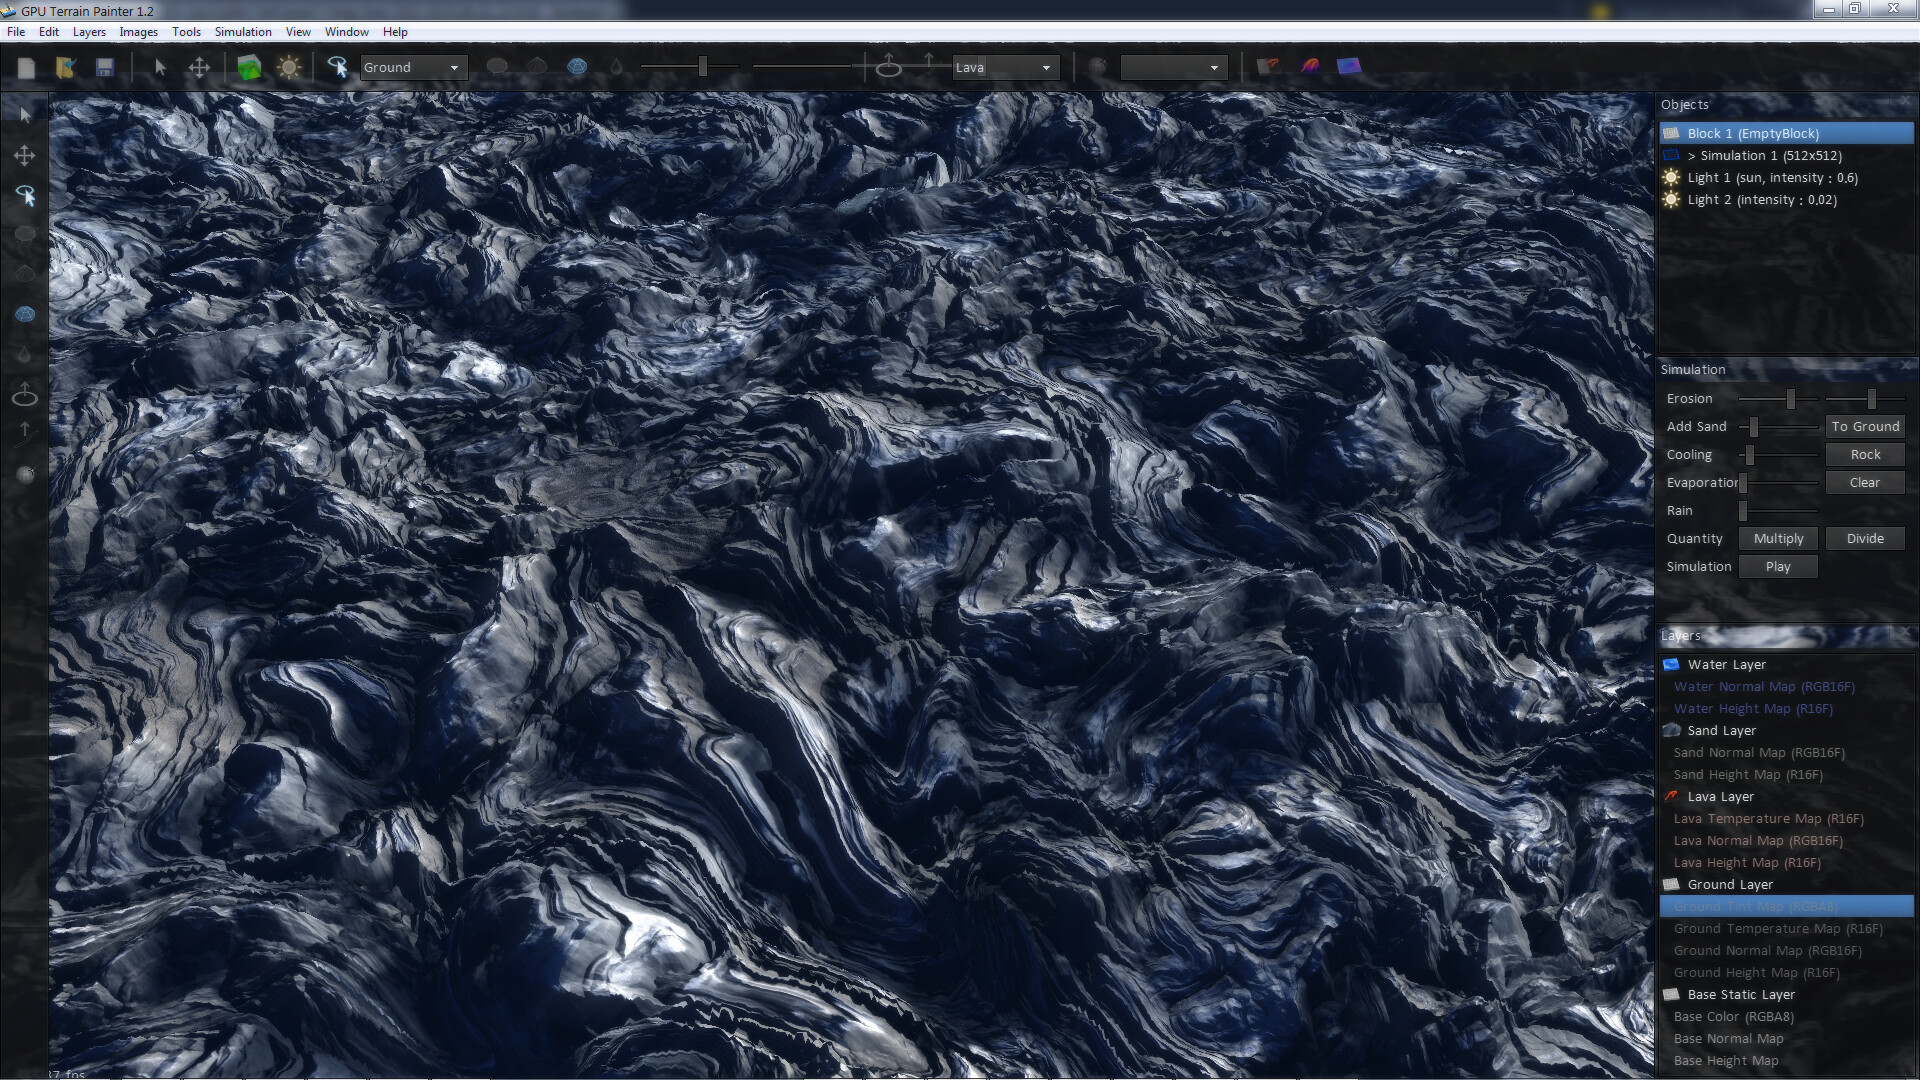Choose the droplet tool in the left sidebar
Screen dimensions: 1920x1080
[25, 355]
